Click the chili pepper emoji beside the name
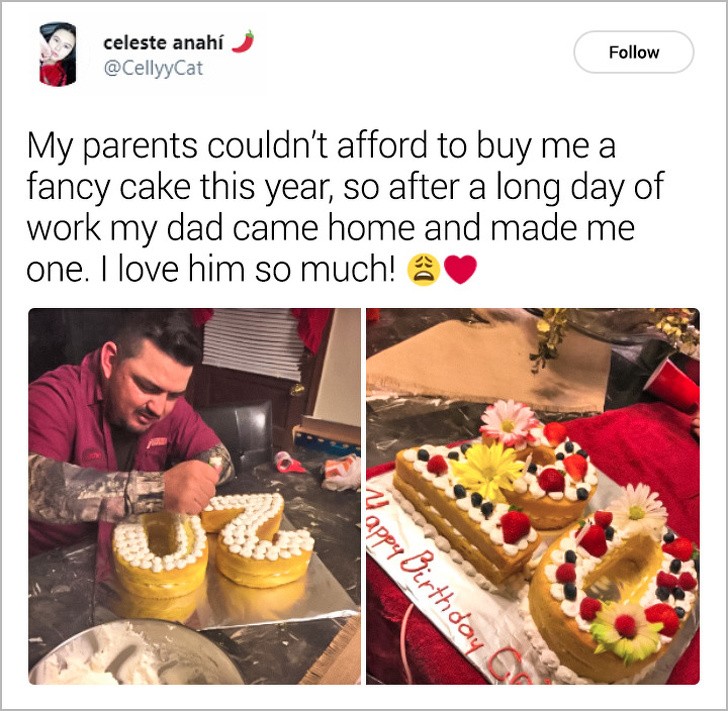 (243, 41)
